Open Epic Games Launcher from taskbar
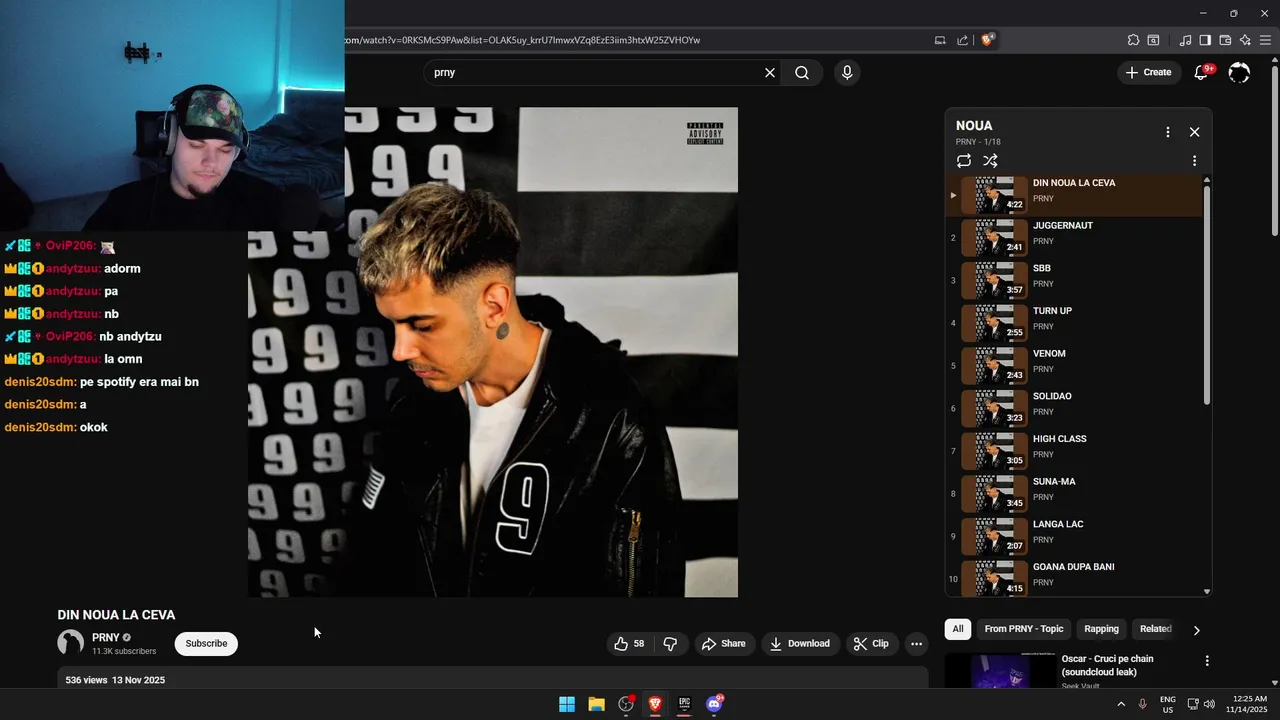This screenshot has height=720, width=1280. click(684, 704)
